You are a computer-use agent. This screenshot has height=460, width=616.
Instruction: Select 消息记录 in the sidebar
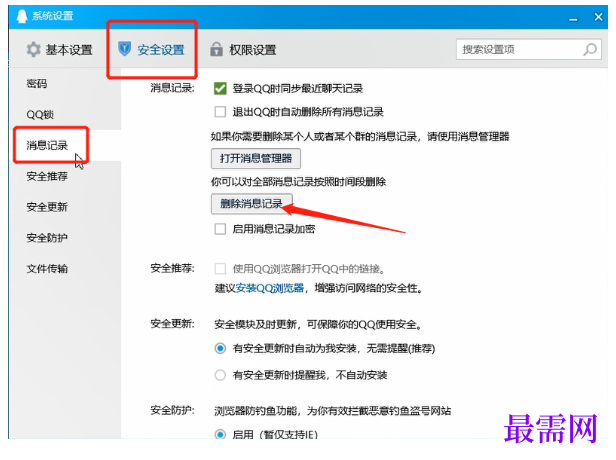coord(47,145)
